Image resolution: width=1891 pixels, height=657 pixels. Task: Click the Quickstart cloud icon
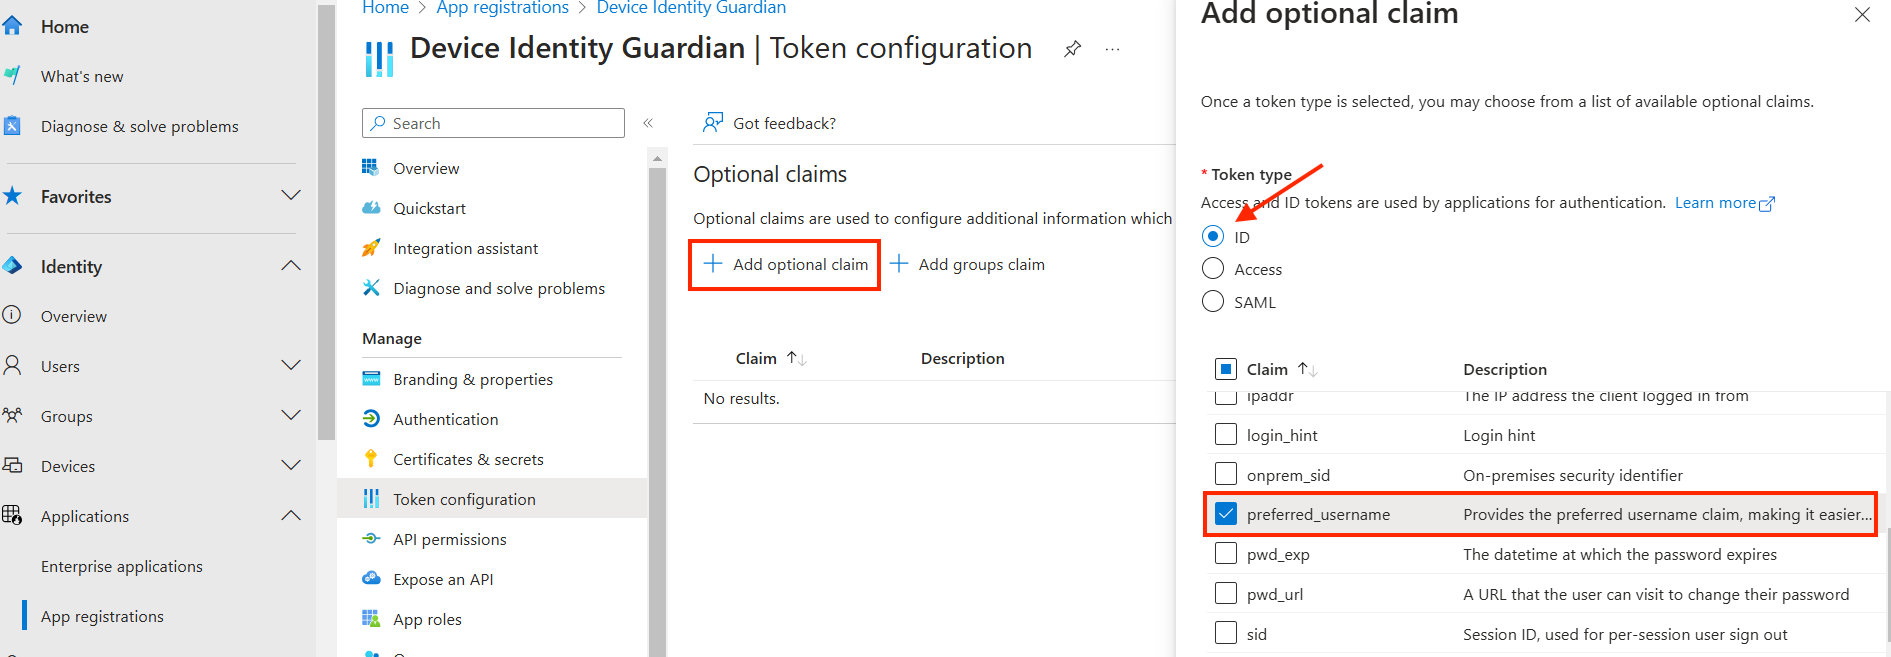371,208
